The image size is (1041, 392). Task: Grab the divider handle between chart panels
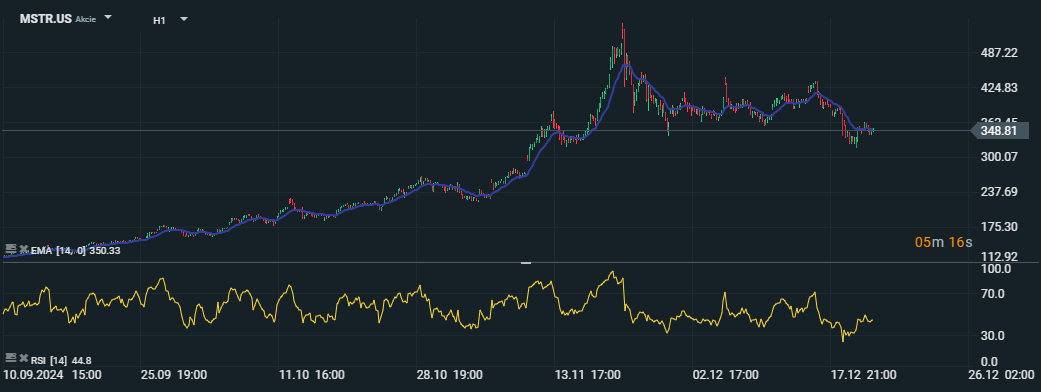pyautogui.click(x=526, y=263)
